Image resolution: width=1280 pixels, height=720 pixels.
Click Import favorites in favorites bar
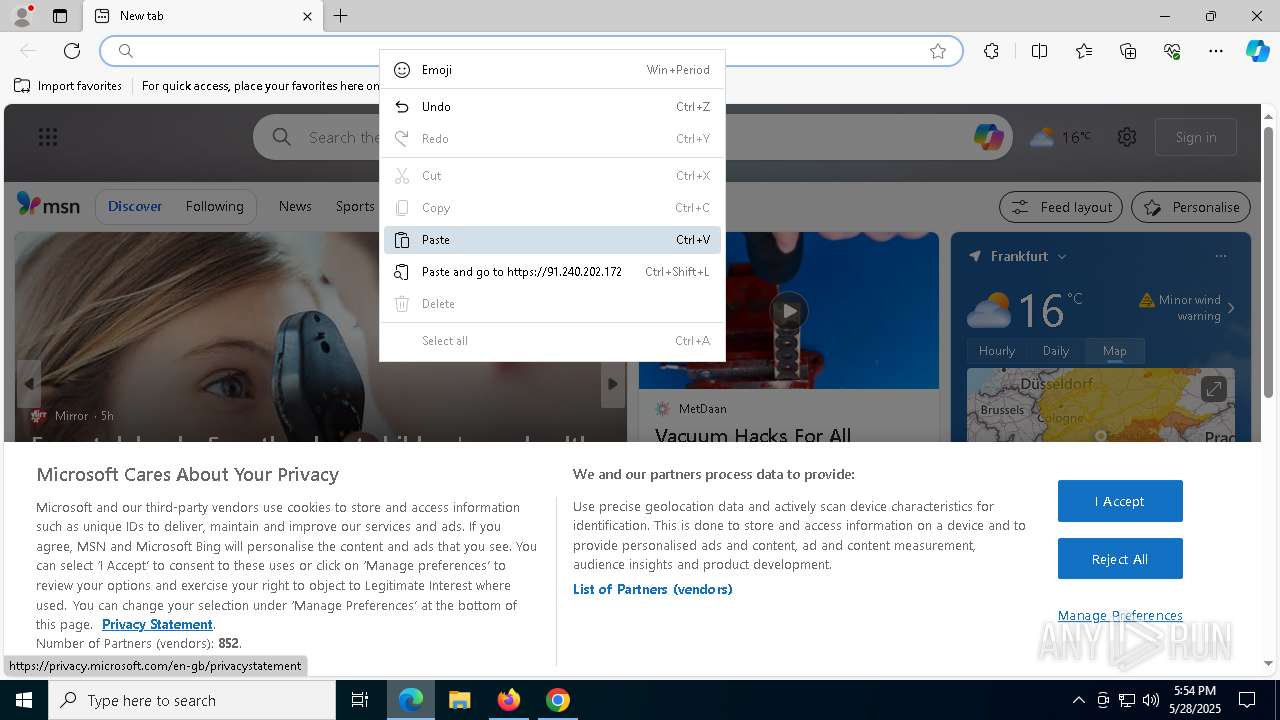pos(68,86)
